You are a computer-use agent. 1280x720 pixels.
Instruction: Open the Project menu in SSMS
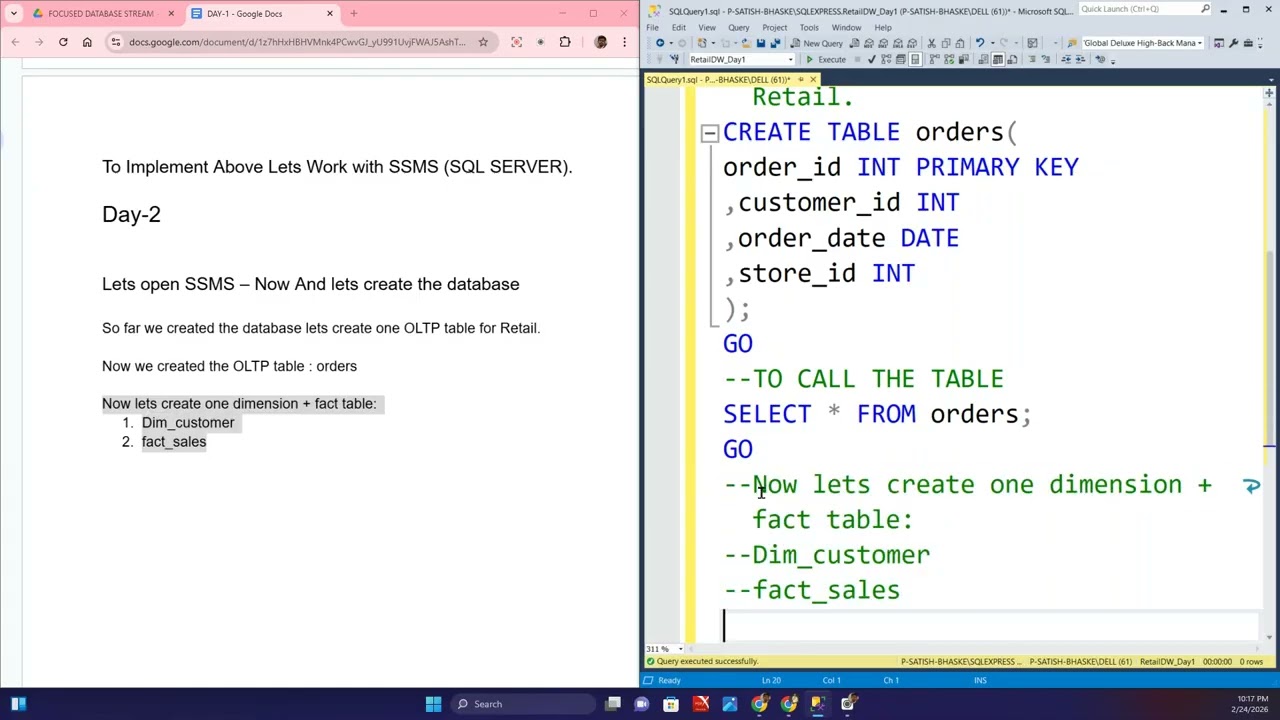774,27
